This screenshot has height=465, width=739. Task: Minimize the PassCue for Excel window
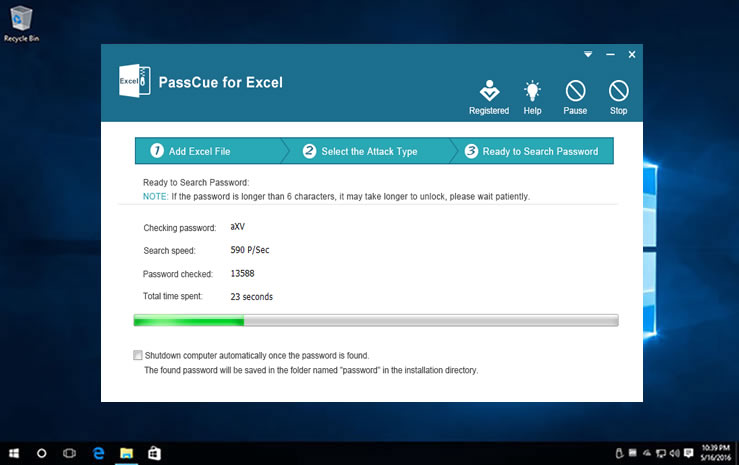click(x=610, y=55)
